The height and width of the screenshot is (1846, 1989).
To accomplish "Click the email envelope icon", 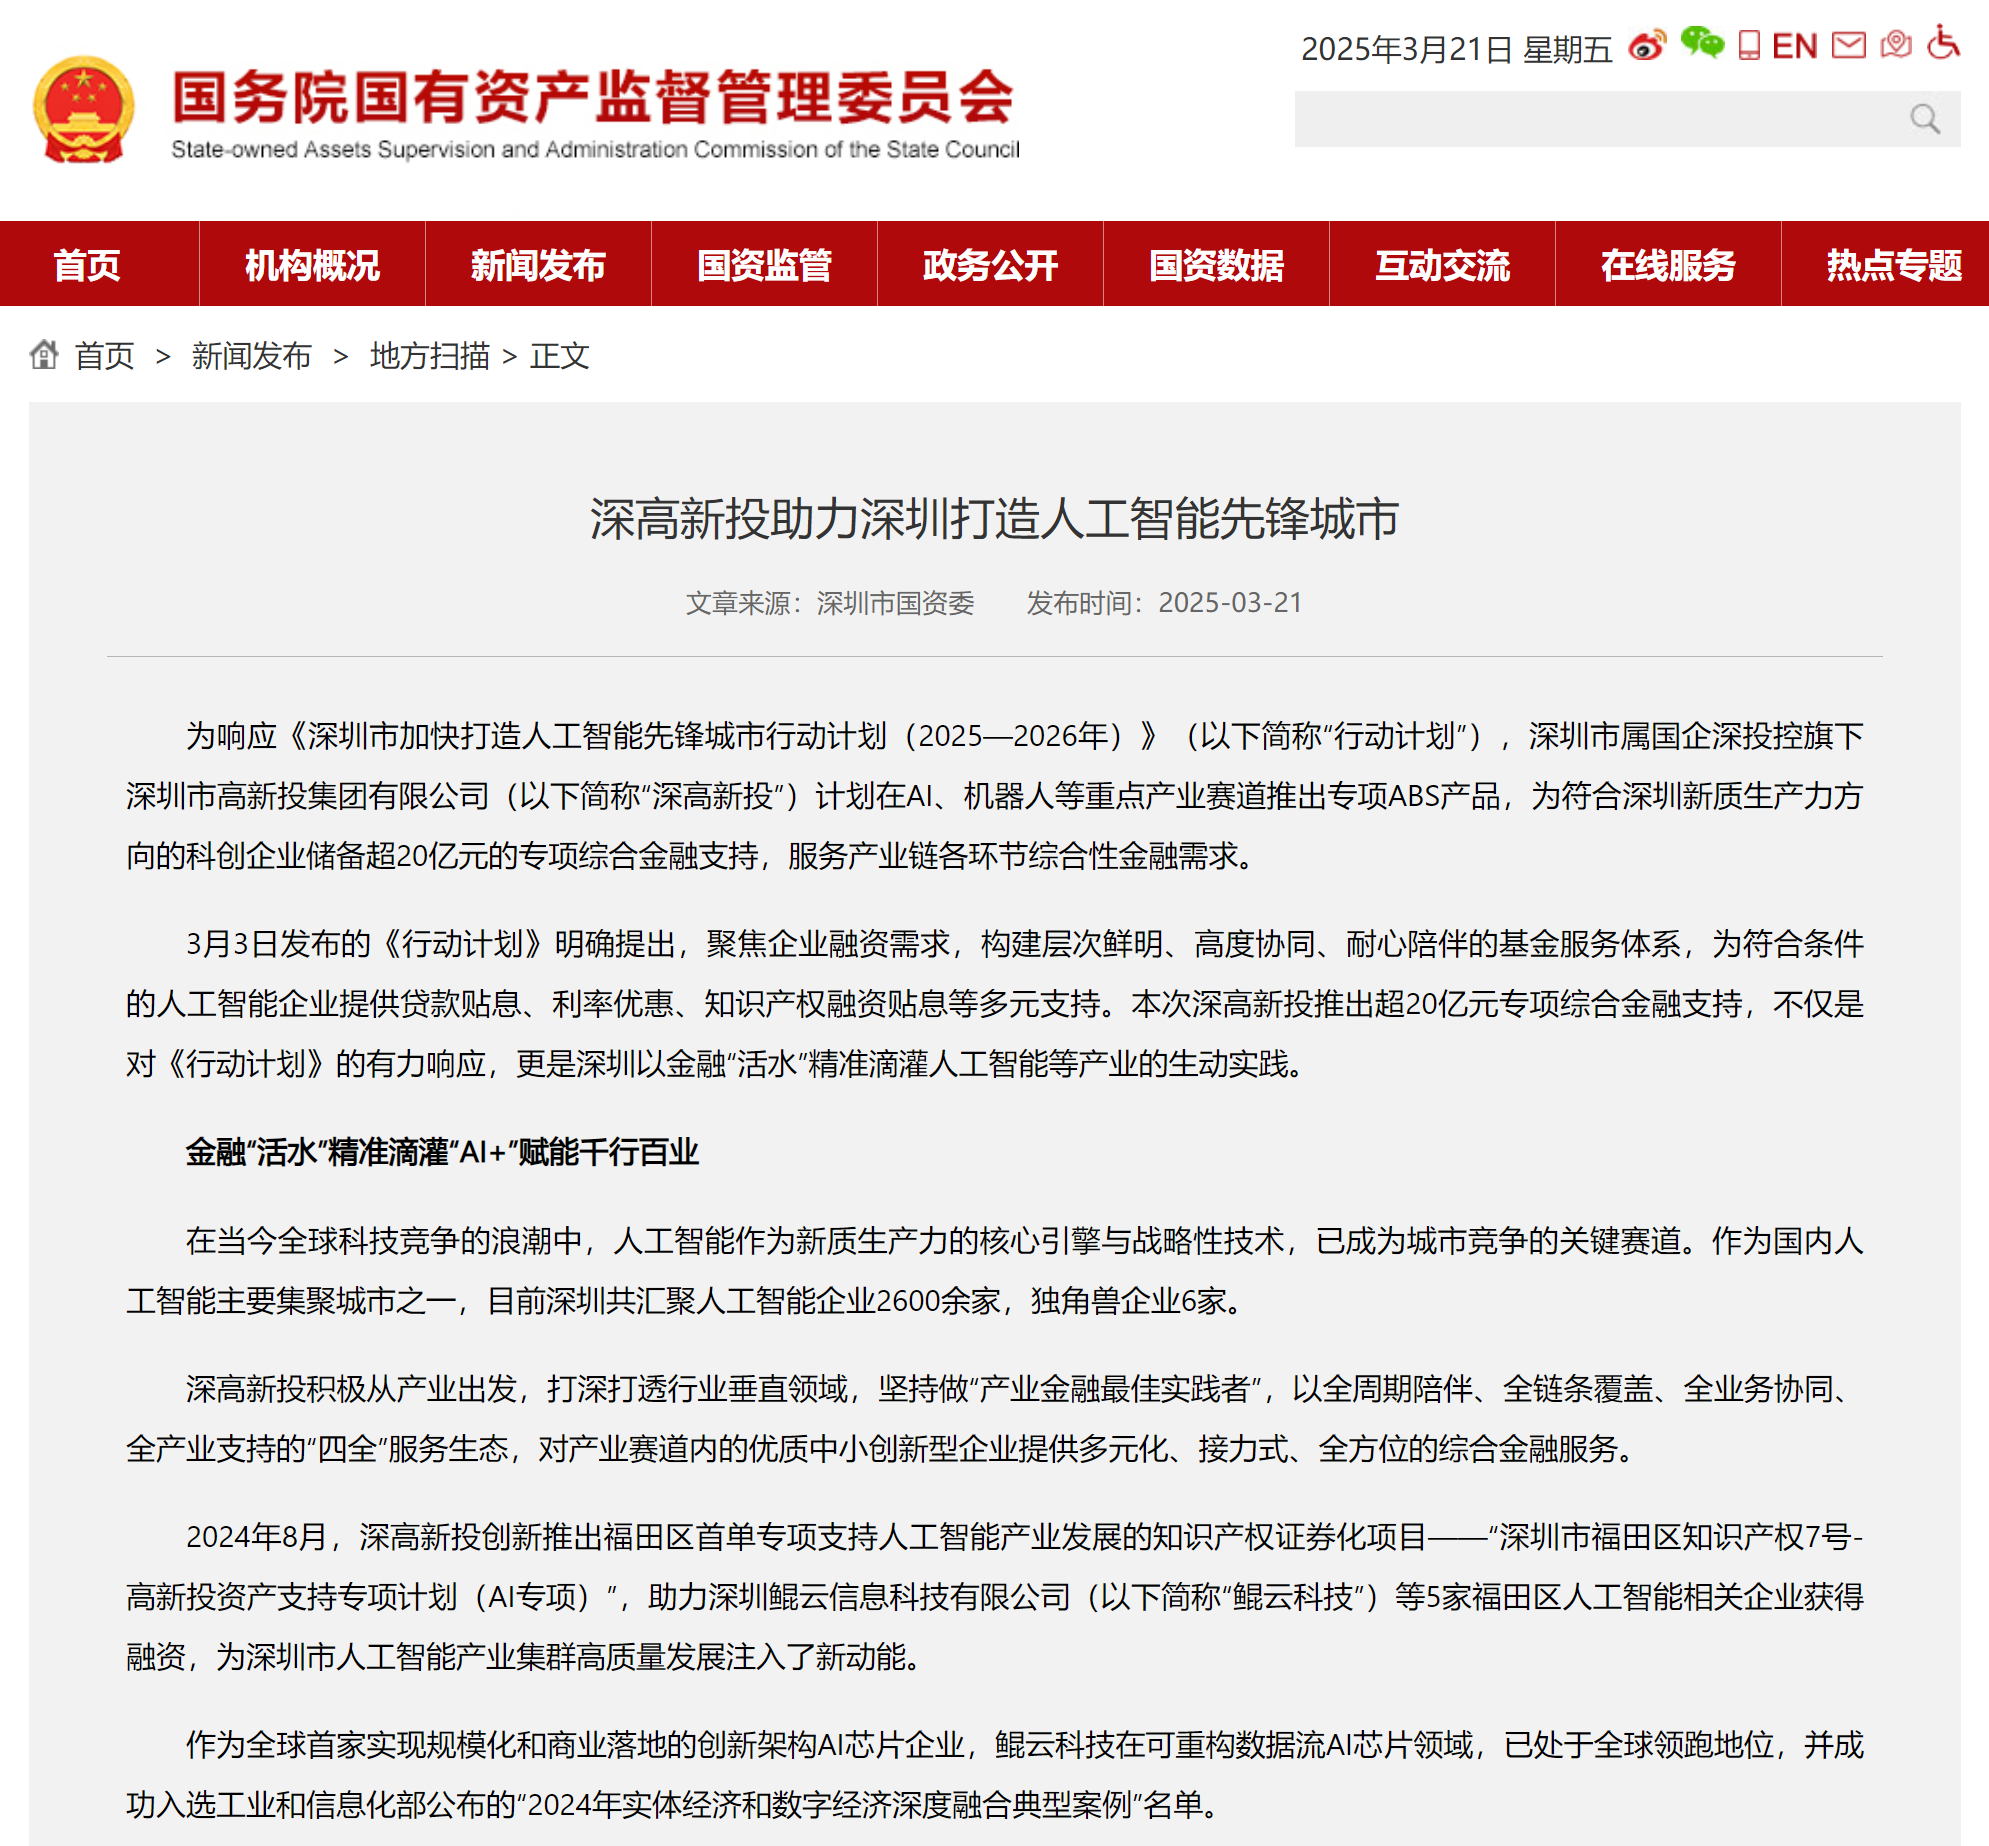I will pyautogui.click(x=1848, y=44).
